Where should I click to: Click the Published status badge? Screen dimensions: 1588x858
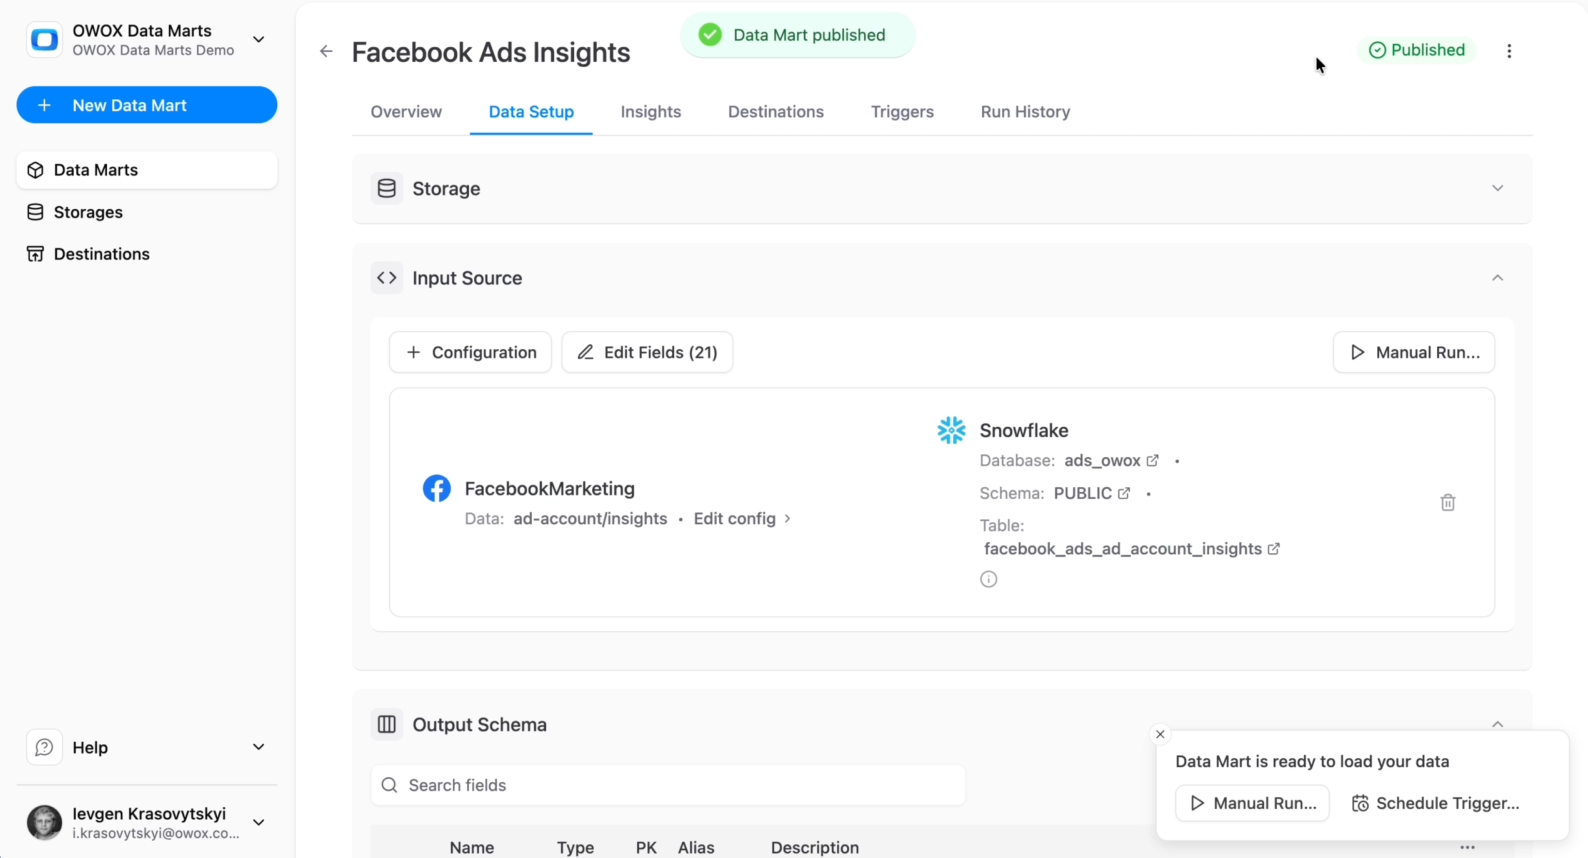(x=1417, y=50)
